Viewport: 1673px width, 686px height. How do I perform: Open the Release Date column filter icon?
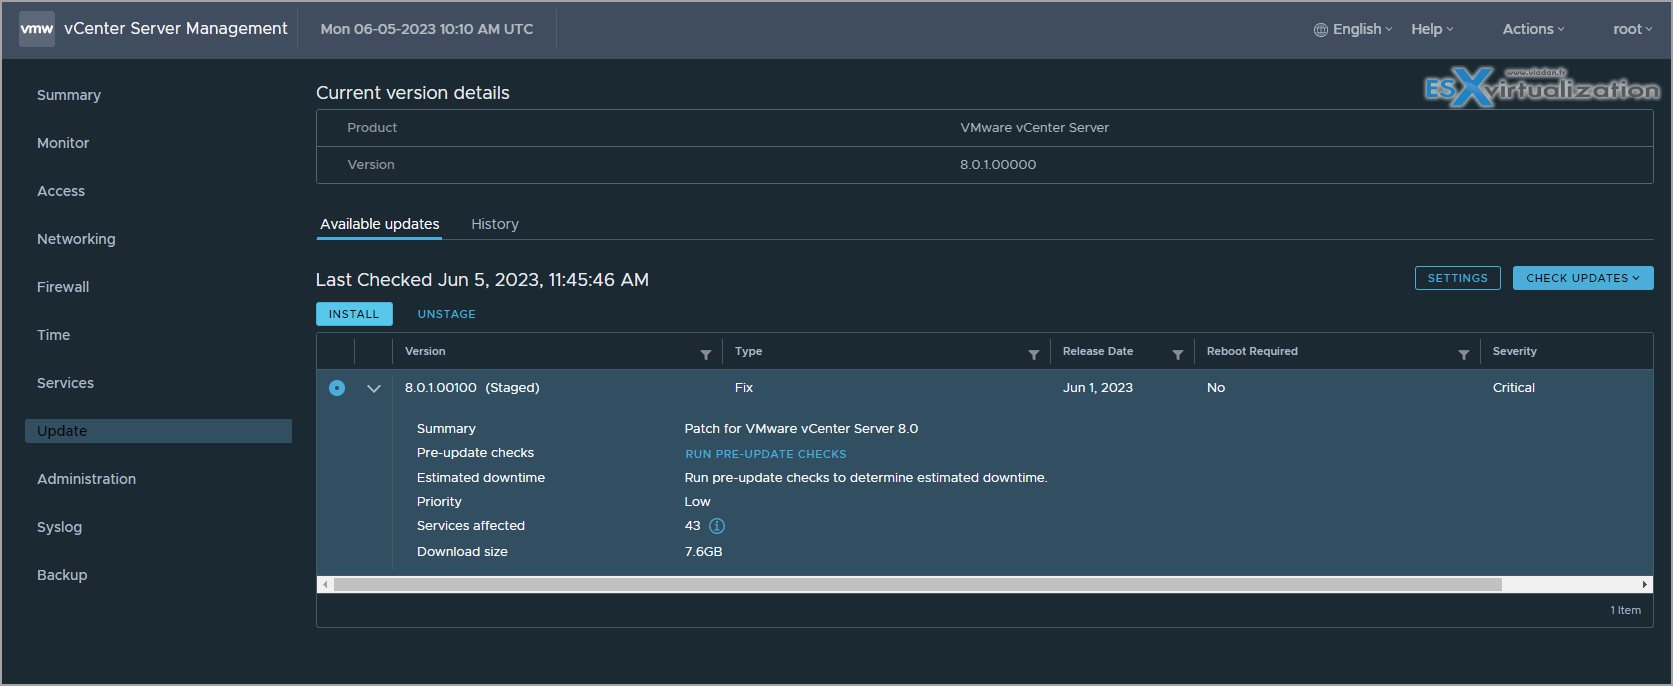click(1178, 354)
